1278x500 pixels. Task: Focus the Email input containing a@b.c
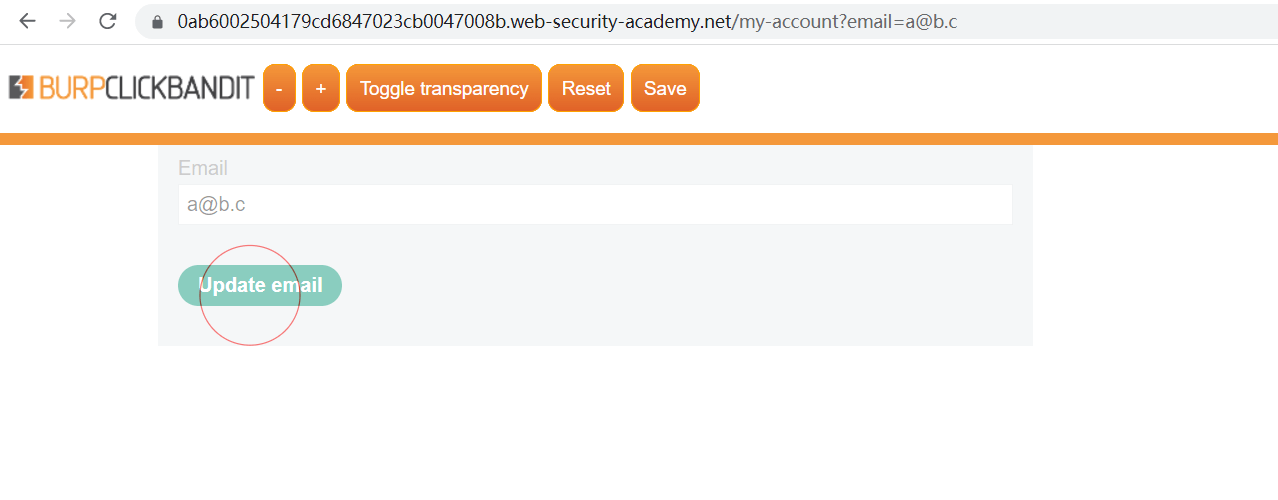595,205
